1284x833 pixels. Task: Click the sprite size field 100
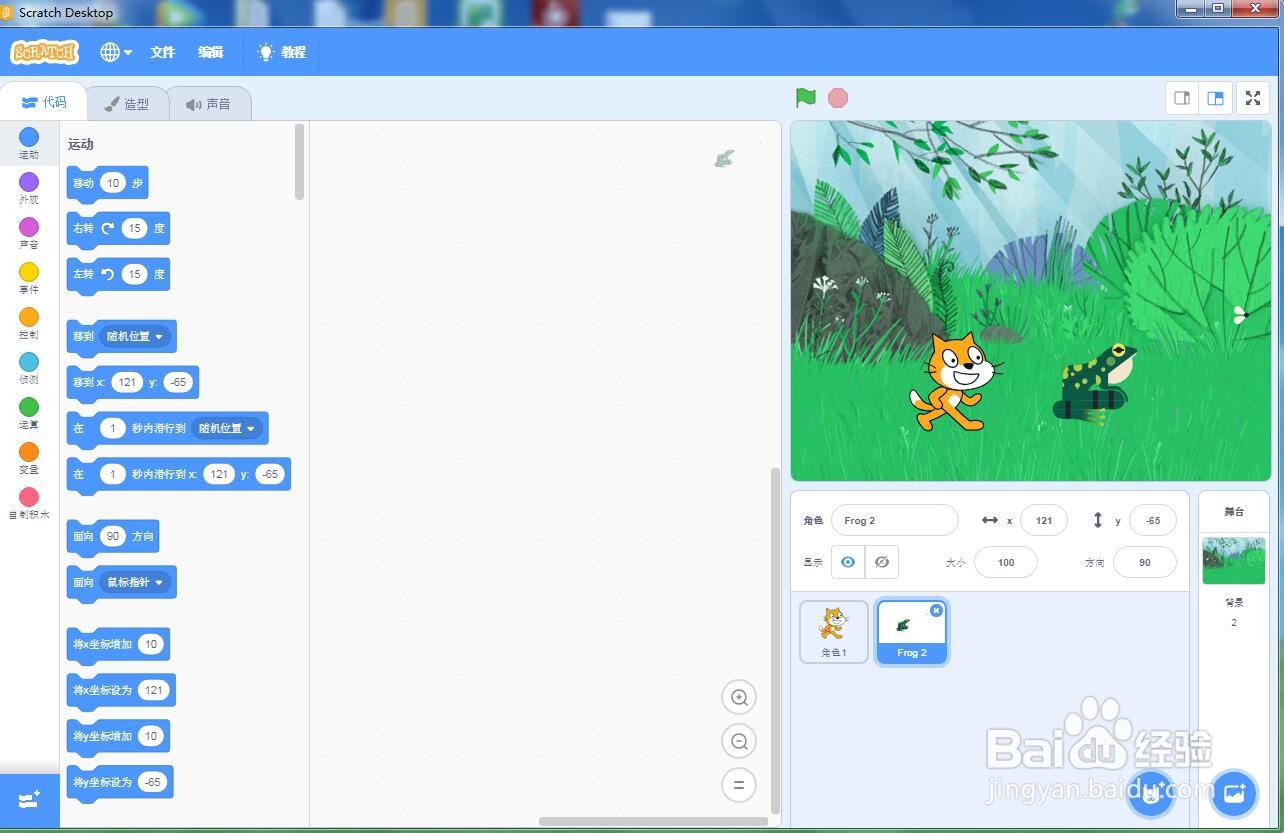(1006, 562)
